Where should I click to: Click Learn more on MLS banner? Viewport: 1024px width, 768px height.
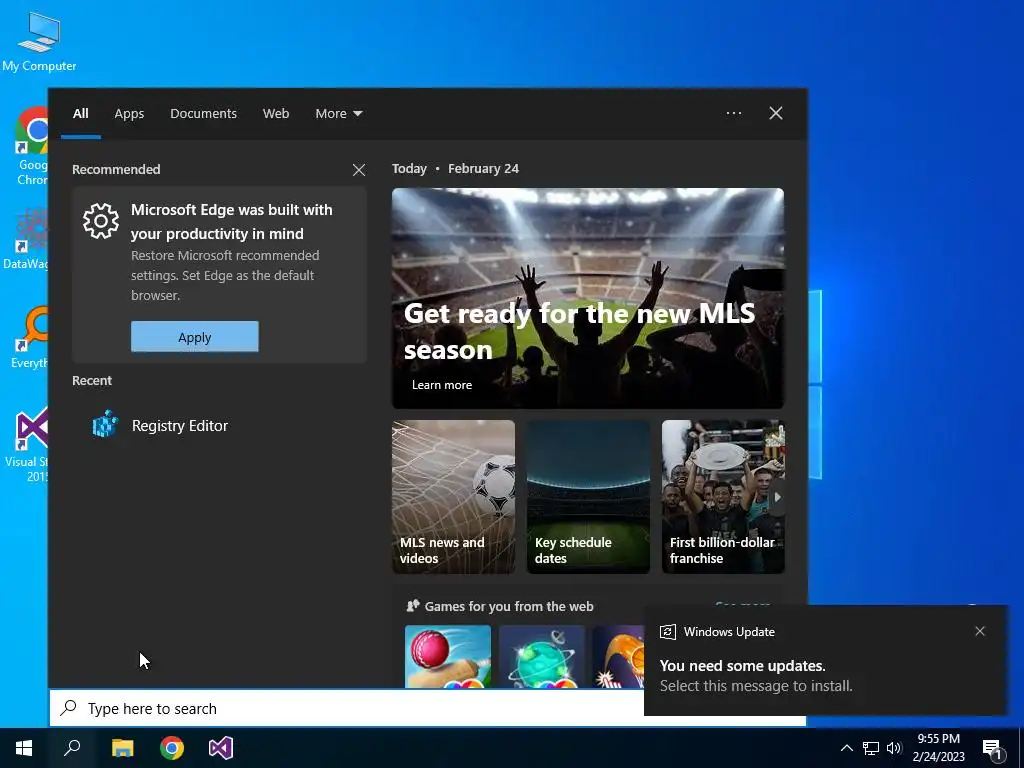coord(441,385)
